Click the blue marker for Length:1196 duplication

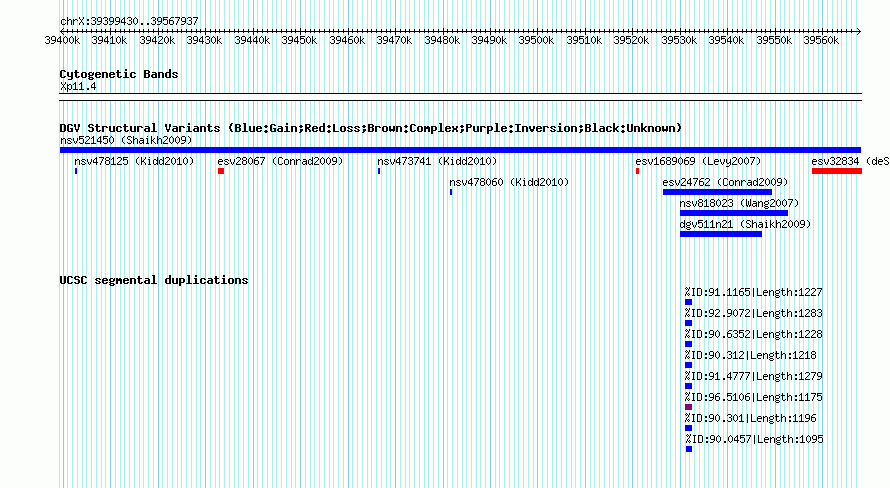pos(689,428)
